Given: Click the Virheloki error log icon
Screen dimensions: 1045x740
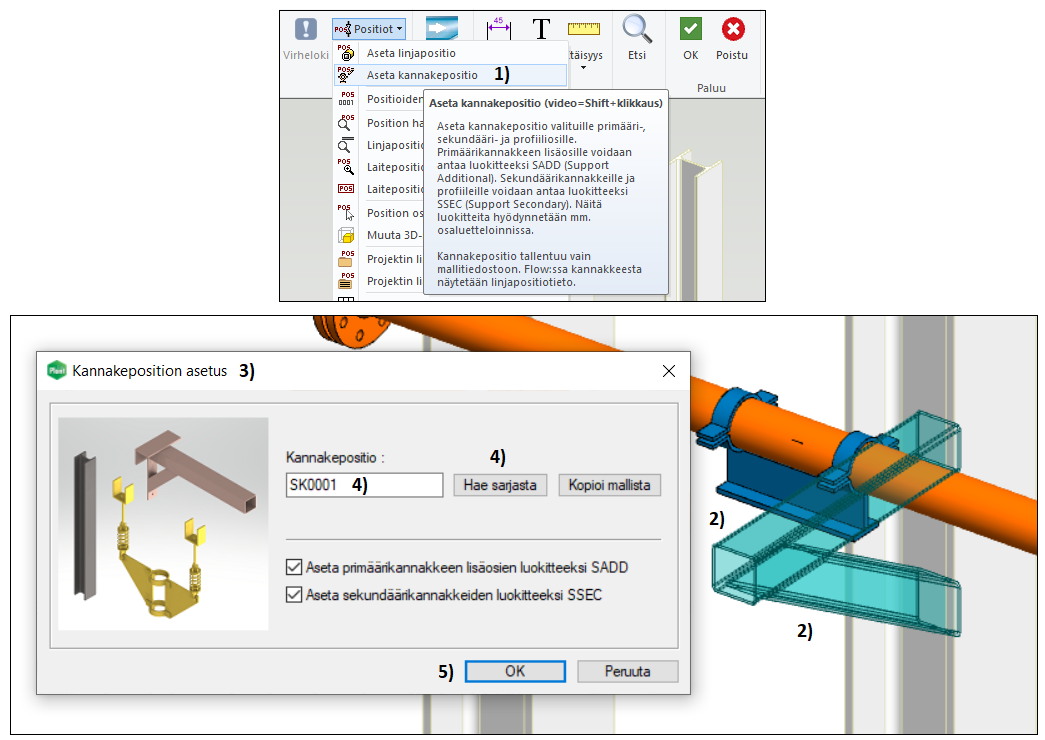Looking at the screenshot, I should 305,30.
